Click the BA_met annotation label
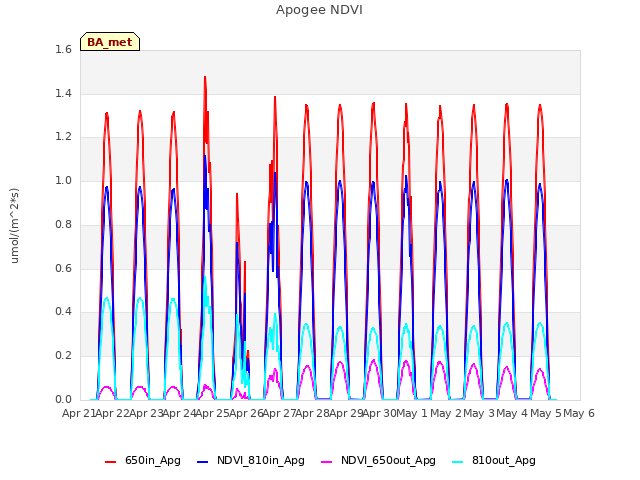The image size is (640, 480). 110,42
